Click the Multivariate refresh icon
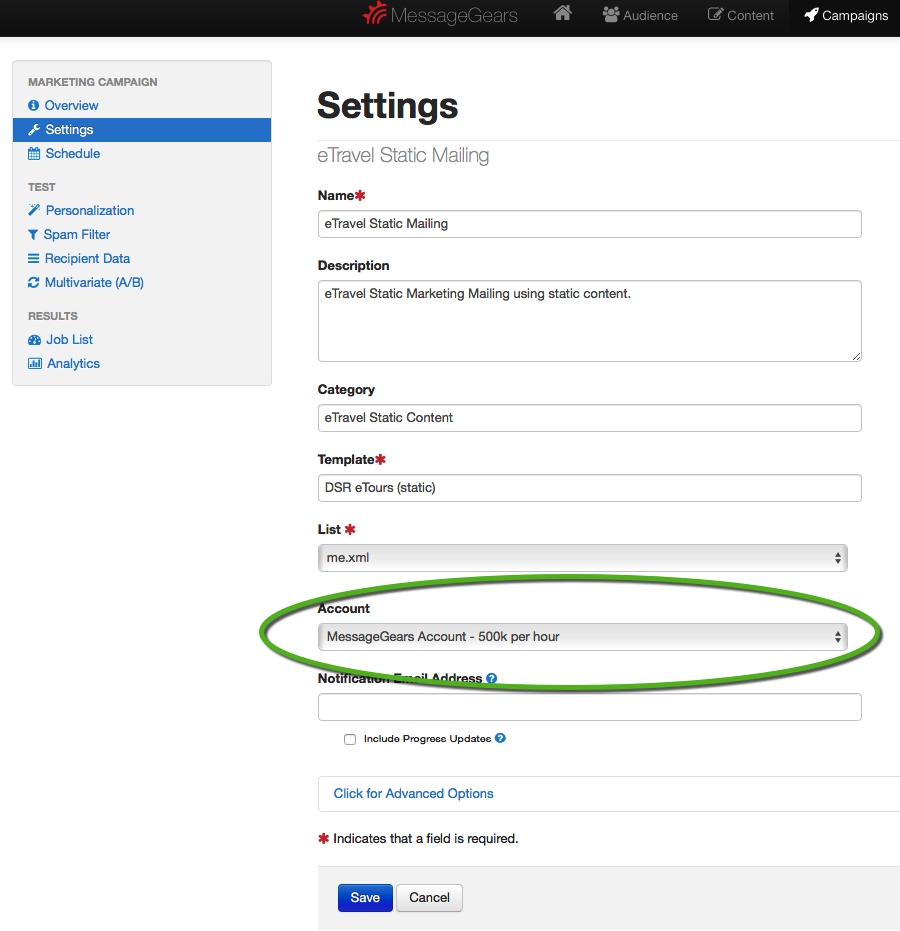This screenshot has height=931, width=900. (x=33, y=283)
